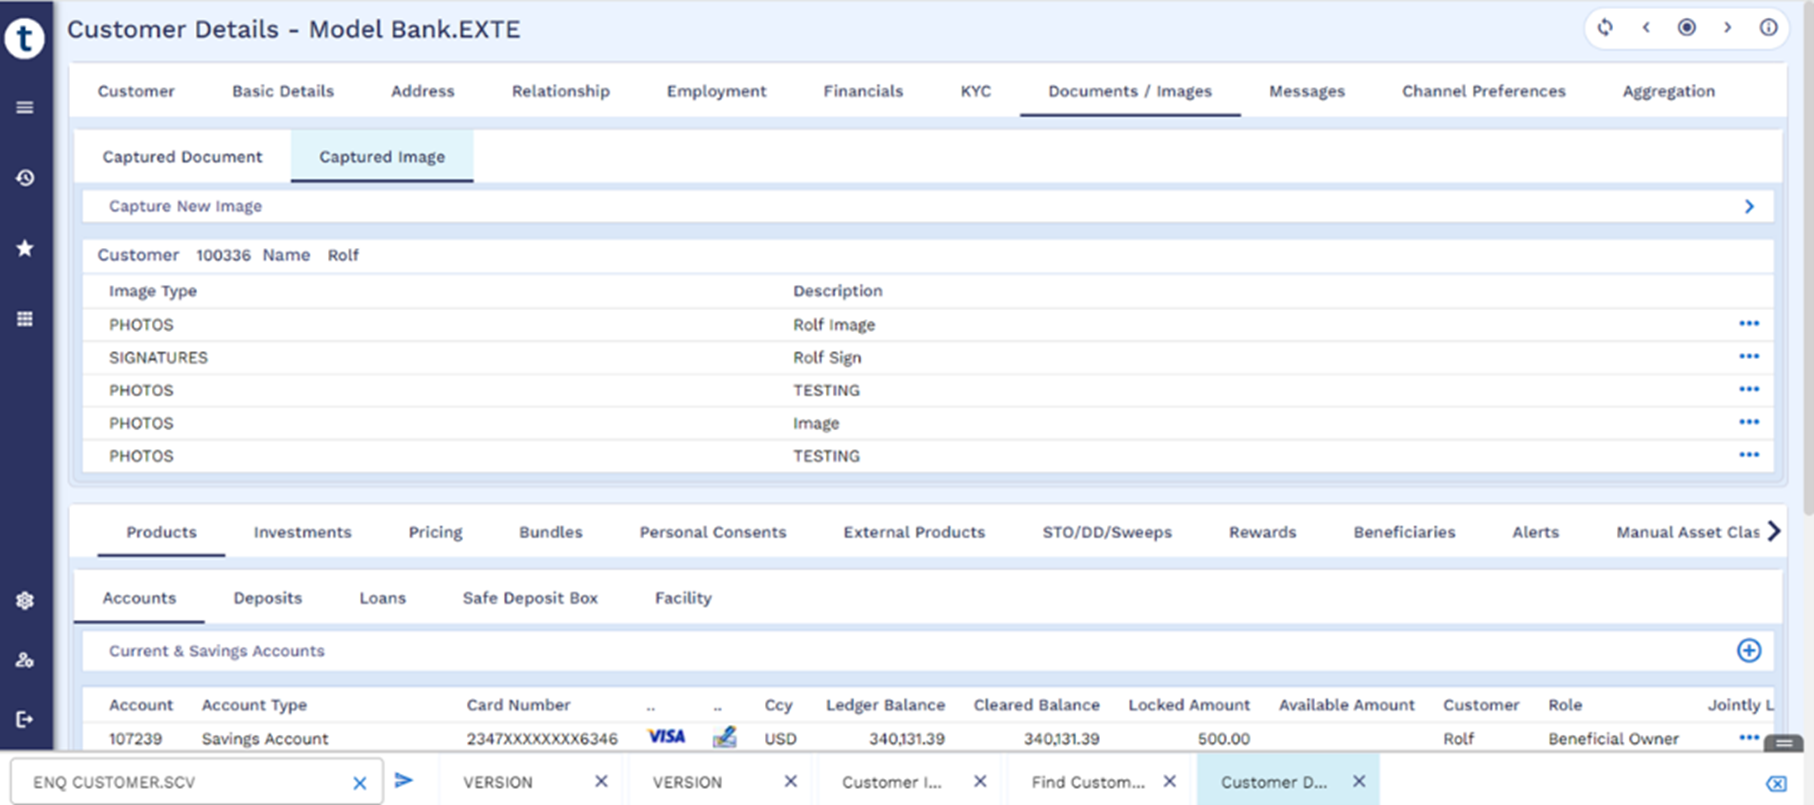The height and width of the screenshot is (805, 1814).
Task: Click the signature icon for account 107239
Action: (724, 738)
